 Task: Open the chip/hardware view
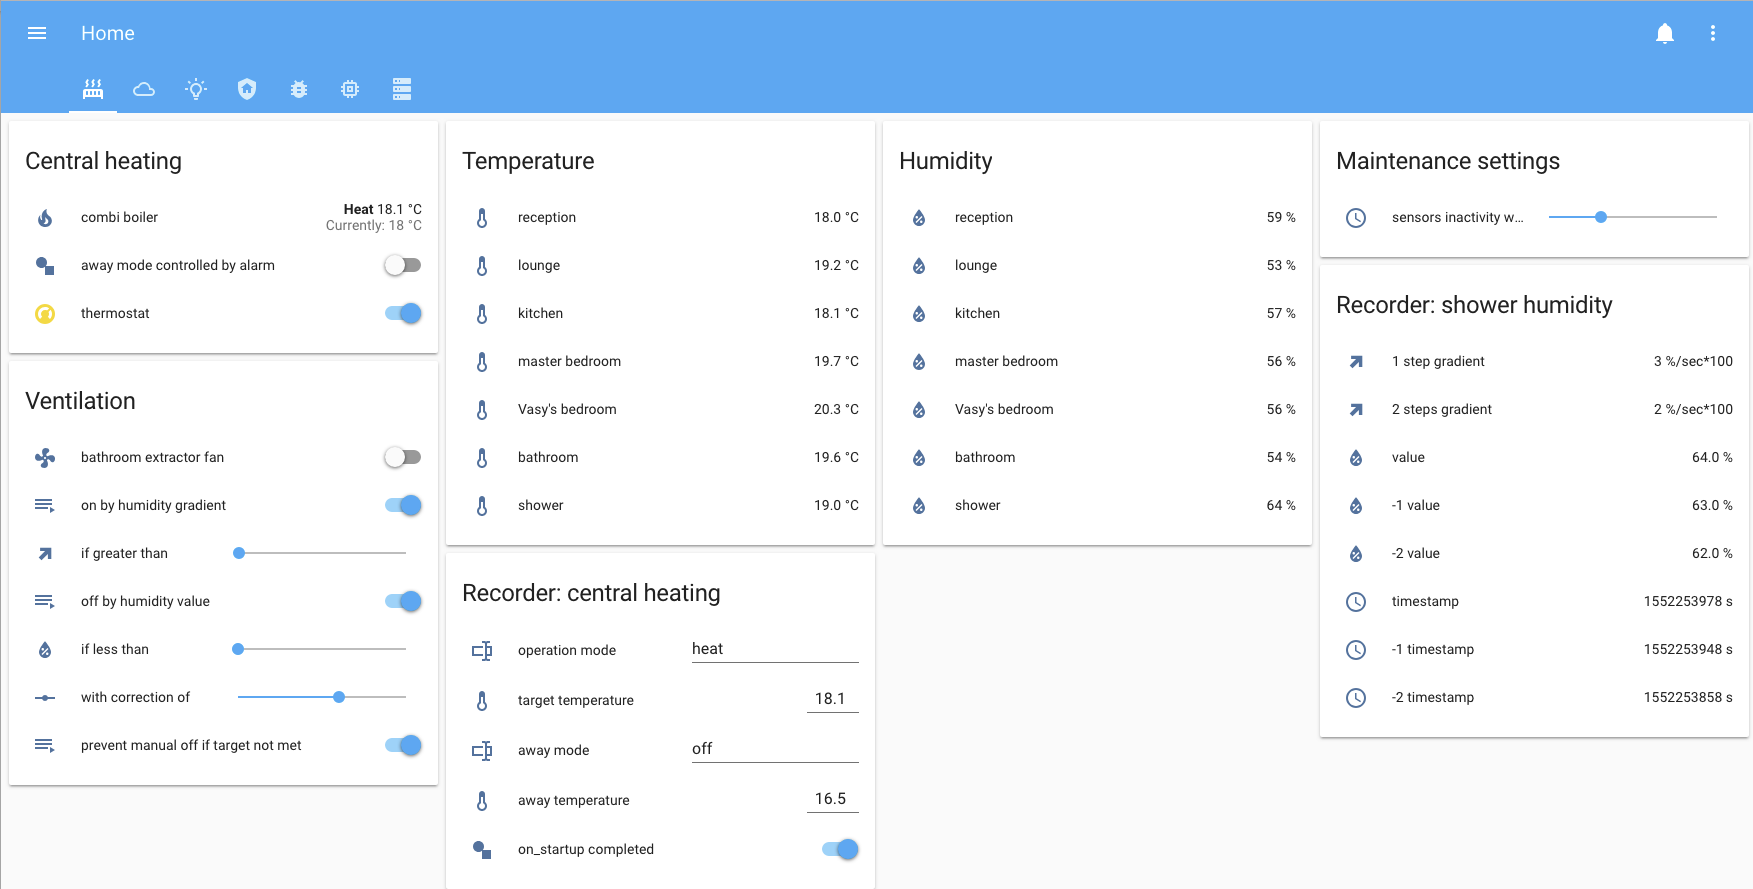tap(349, 89)
